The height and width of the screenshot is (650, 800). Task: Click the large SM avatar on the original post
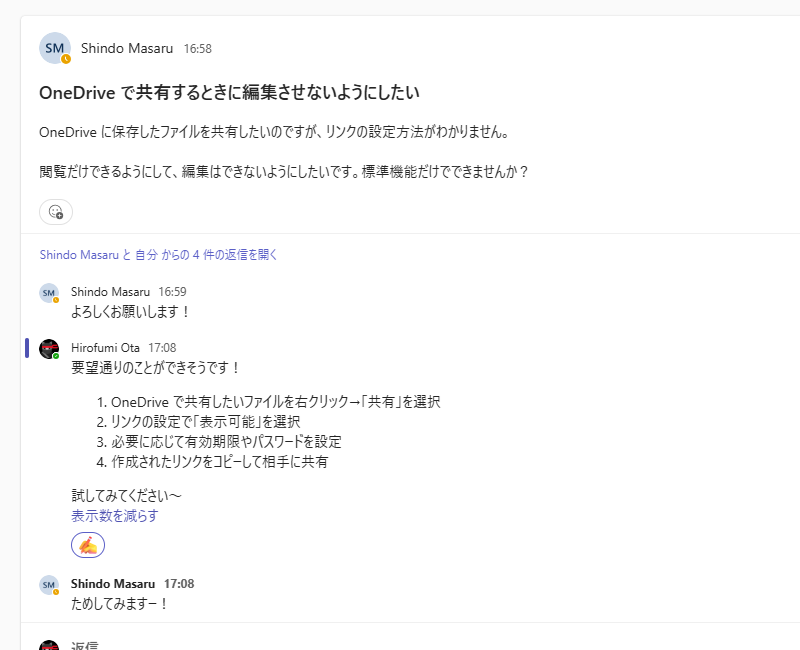[55, 48]
